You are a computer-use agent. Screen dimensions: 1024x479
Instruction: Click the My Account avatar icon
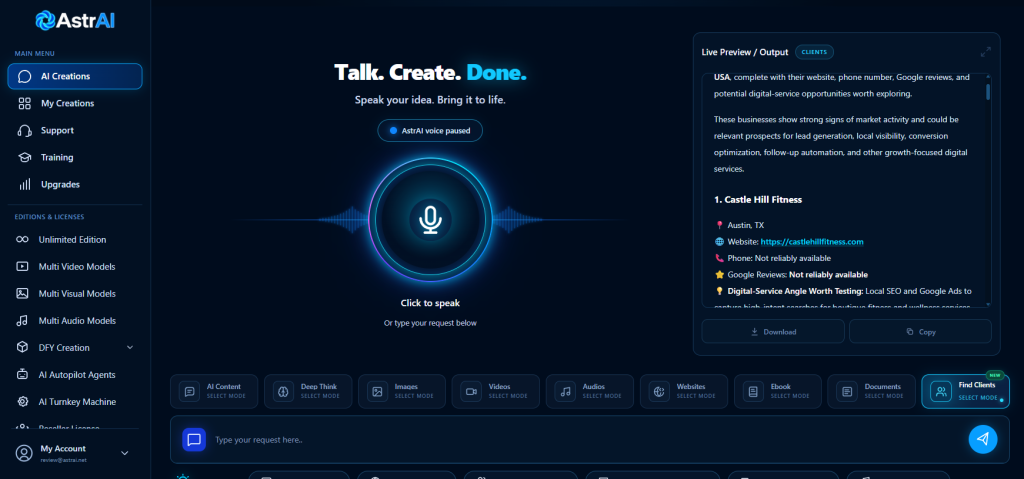24,453
